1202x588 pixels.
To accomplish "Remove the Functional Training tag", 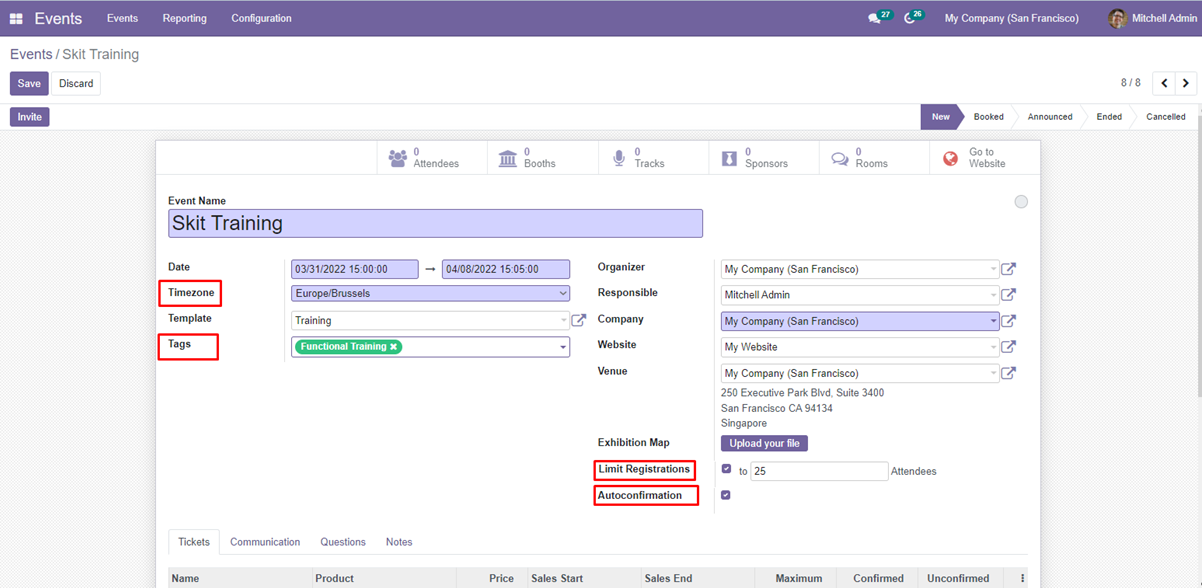I will [x=394, y=347].
